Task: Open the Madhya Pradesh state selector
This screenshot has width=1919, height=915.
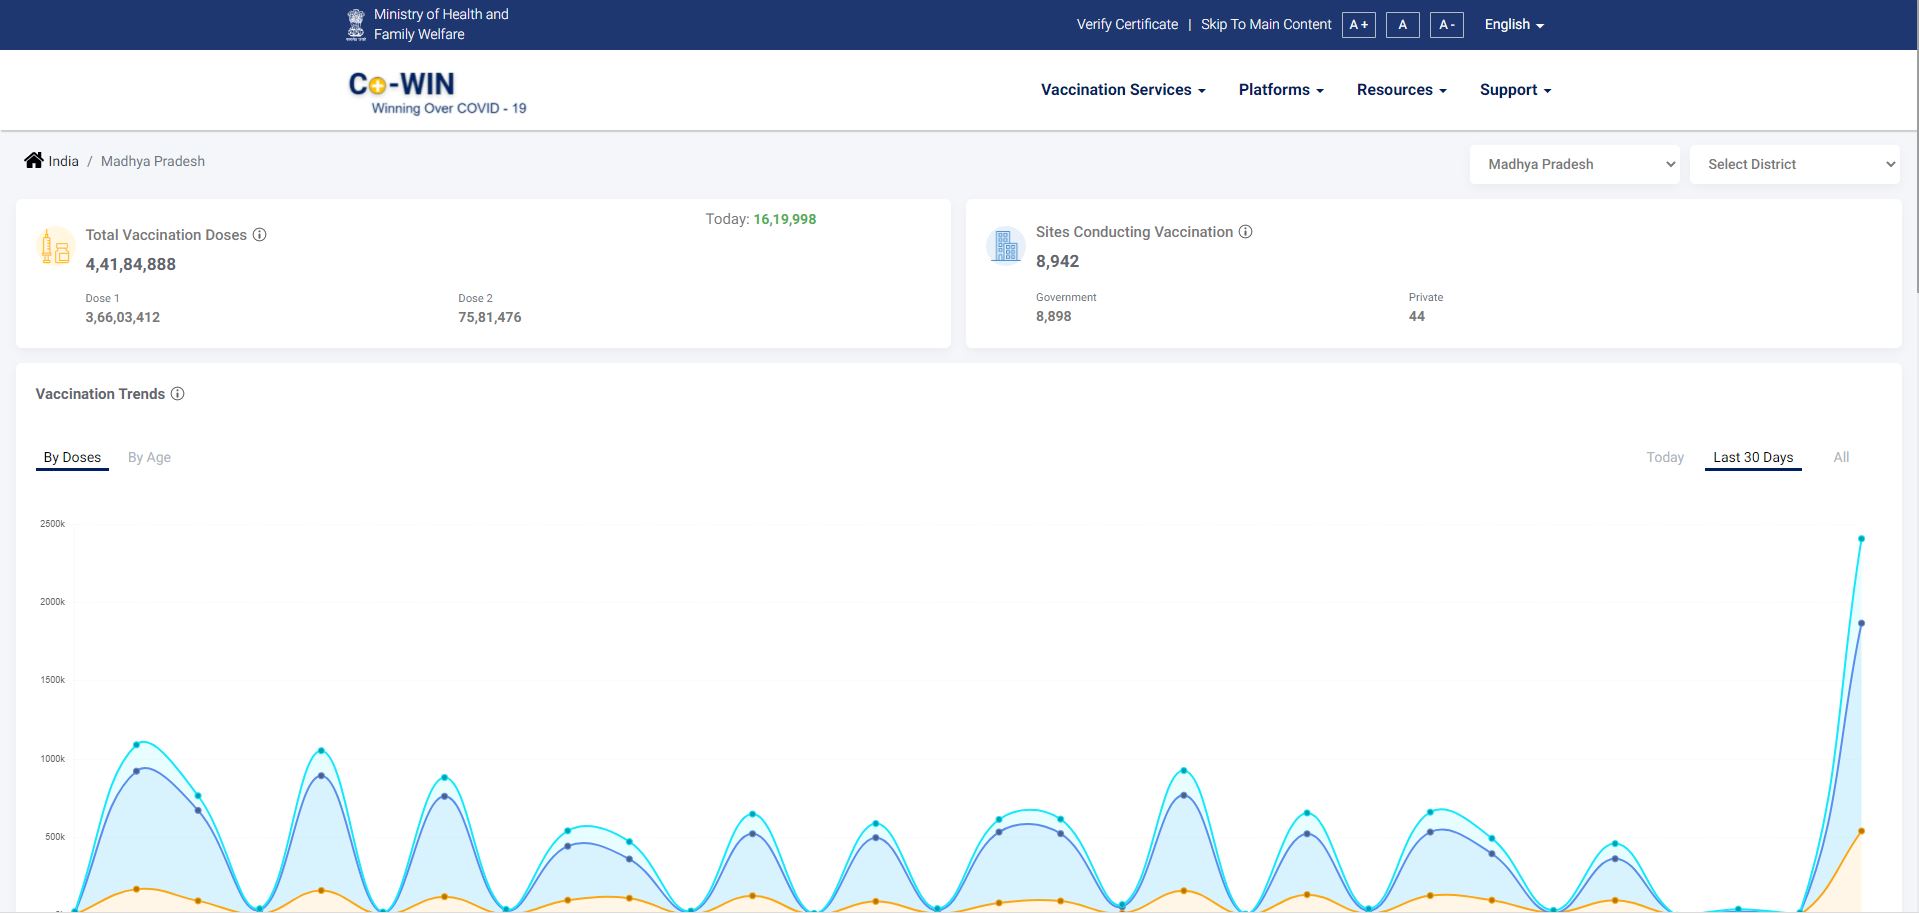Action: click(1574, 164)
